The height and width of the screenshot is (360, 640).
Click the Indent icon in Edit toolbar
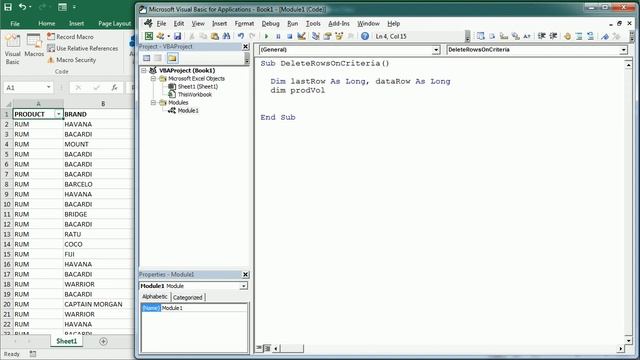pyautogui.click(x=542, y=36)
